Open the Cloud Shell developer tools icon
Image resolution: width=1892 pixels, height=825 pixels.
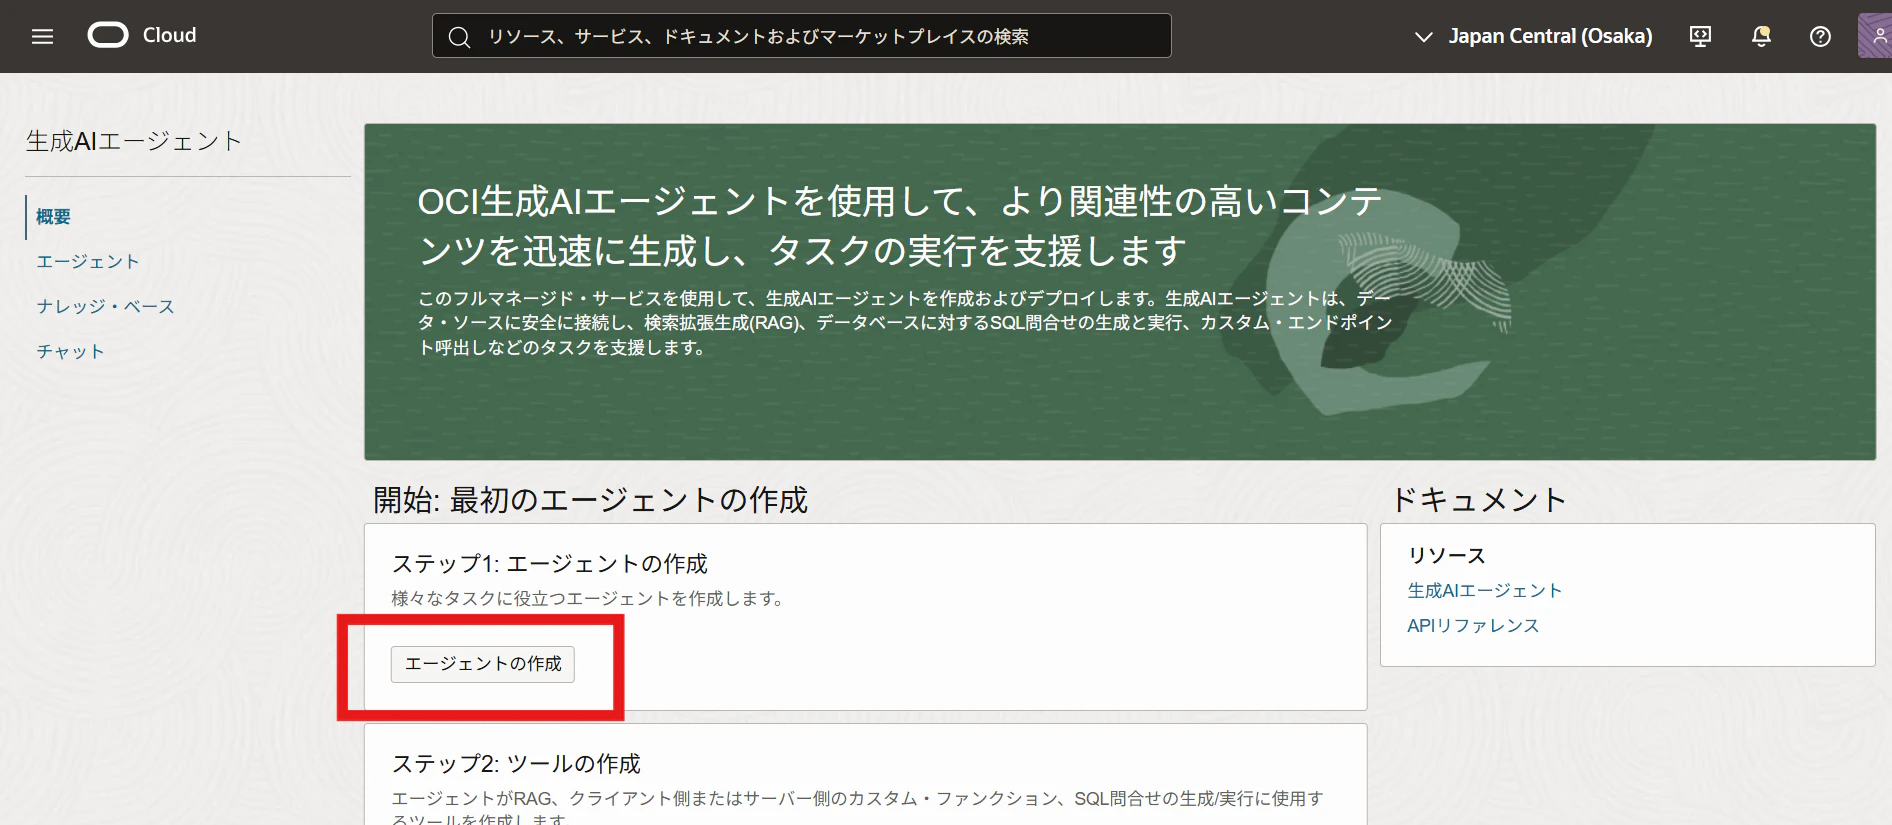click(1700, 37)
